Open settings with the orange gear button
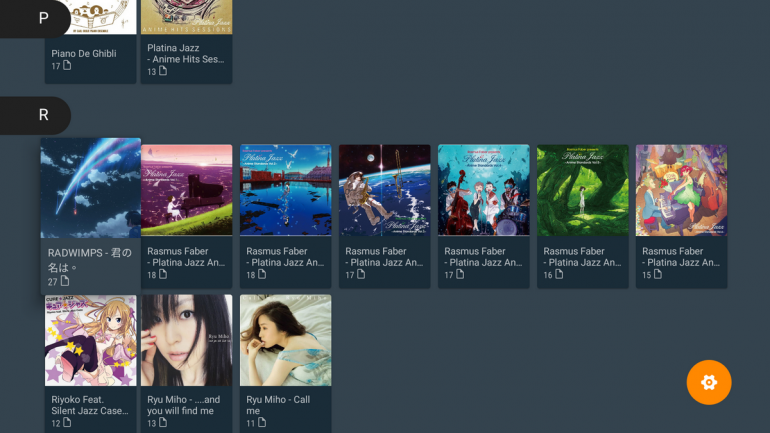Viewport: 770px width, 433px height. point(709,382)
